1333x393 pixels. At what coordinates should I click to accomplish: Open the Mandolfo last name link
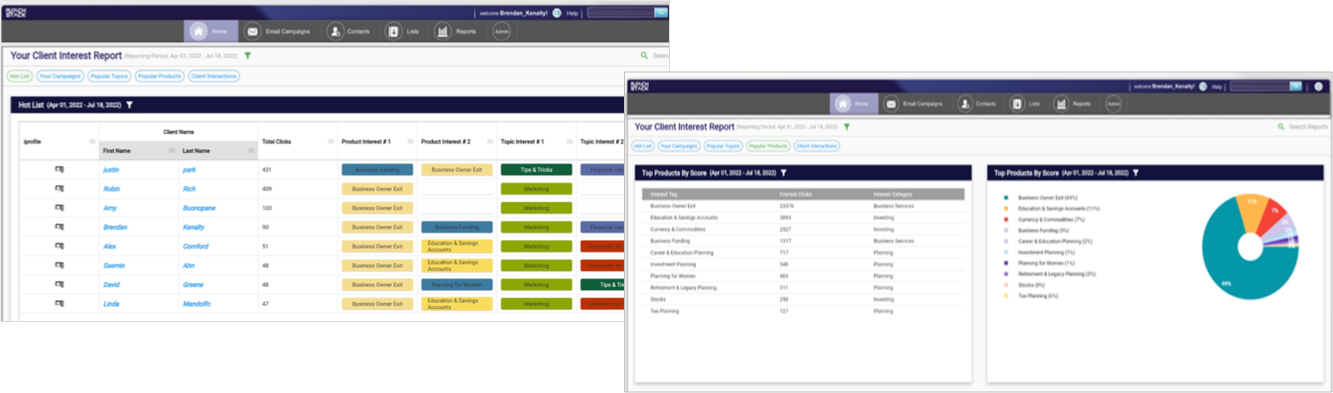click(196, 304)
